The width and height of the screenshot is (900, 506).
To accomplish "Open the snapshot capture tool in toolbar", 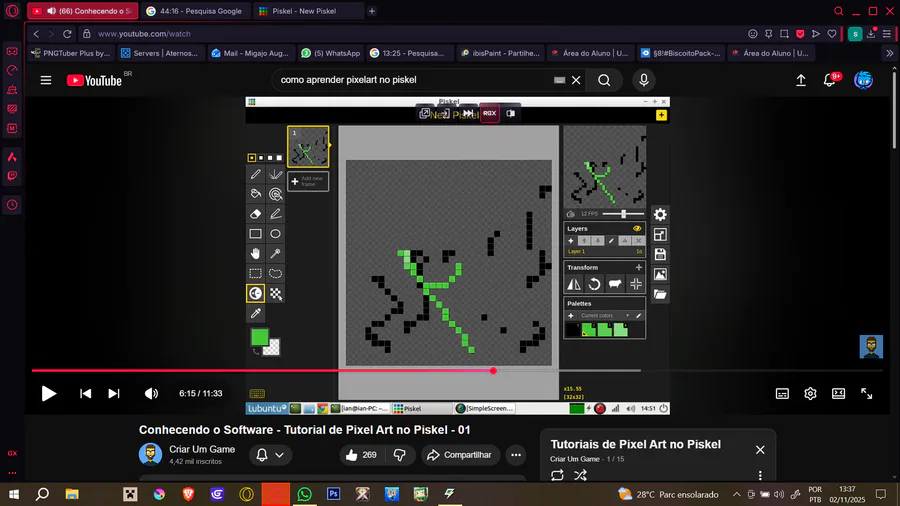I will pos(784,34).
